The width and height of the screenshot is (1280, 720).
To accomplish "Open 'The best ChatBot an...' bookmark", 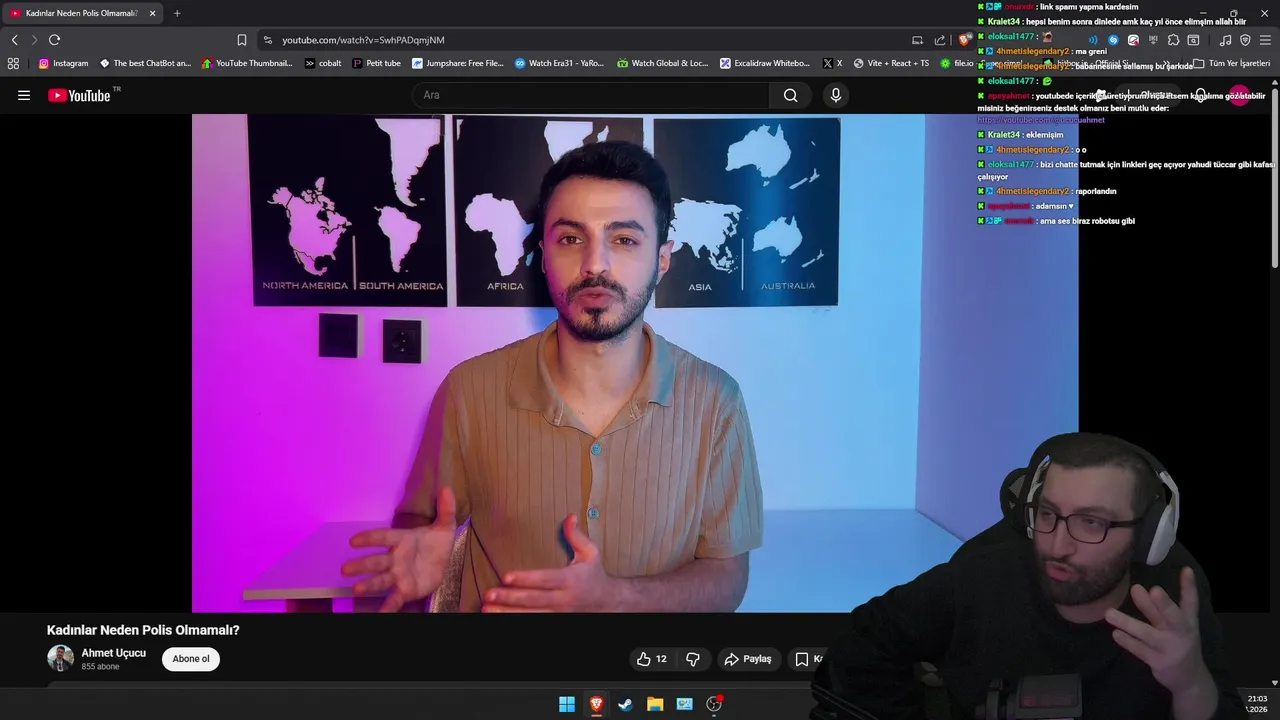I will [x=145, y=63].
